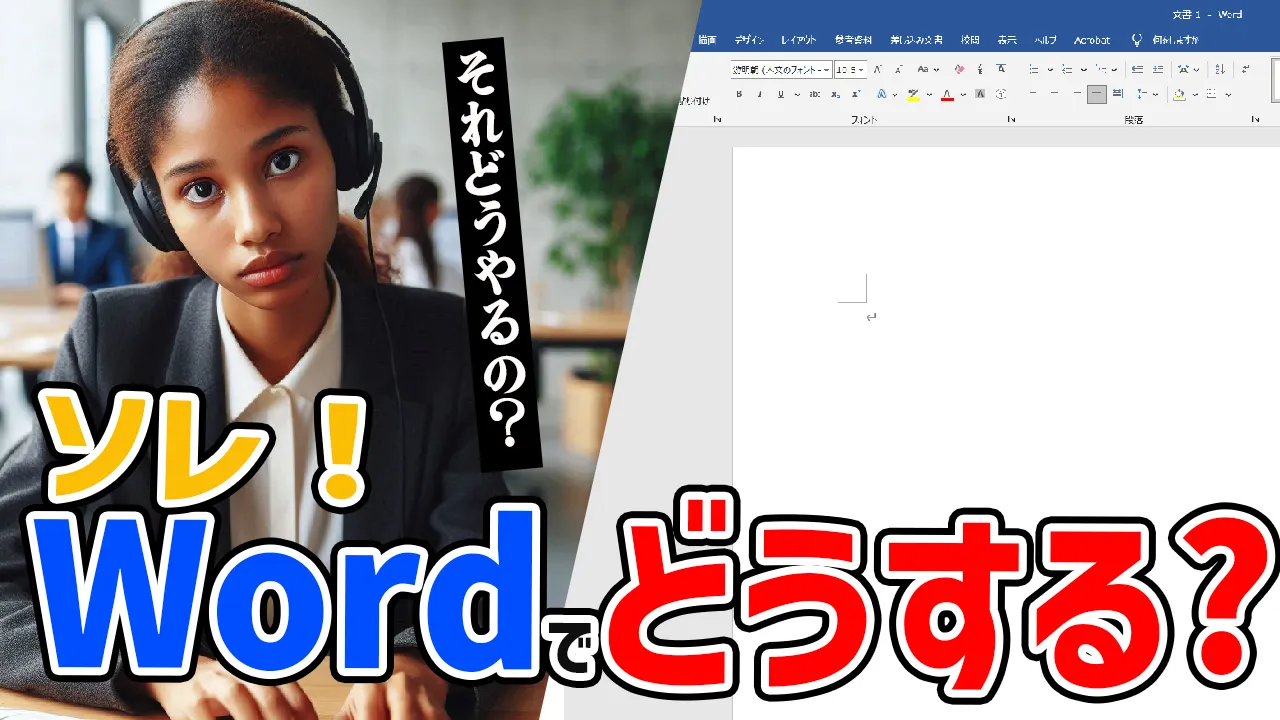Switch to the Acrobat ribbon tab
The height and width of the screenshot is (720, 1280).
pos(1092,40)
